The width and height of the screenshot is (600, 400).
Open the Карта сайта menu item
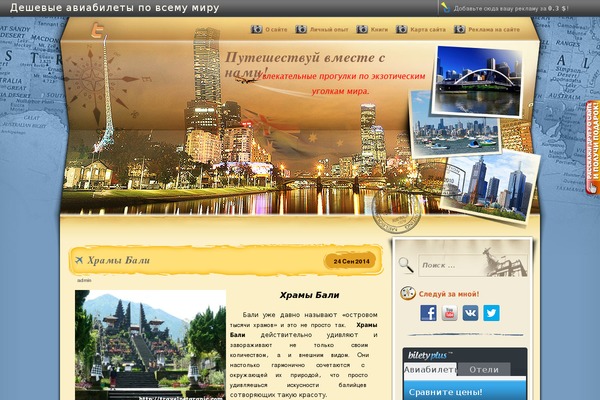pos(427,29)
